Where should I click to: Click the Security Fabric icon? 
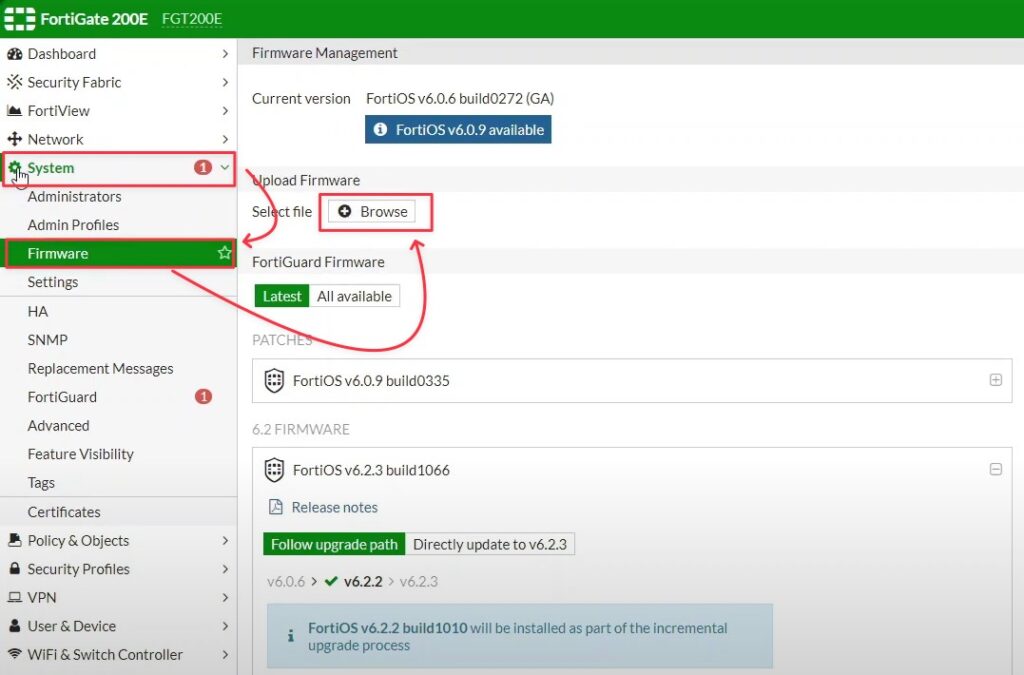pos(14,82)
